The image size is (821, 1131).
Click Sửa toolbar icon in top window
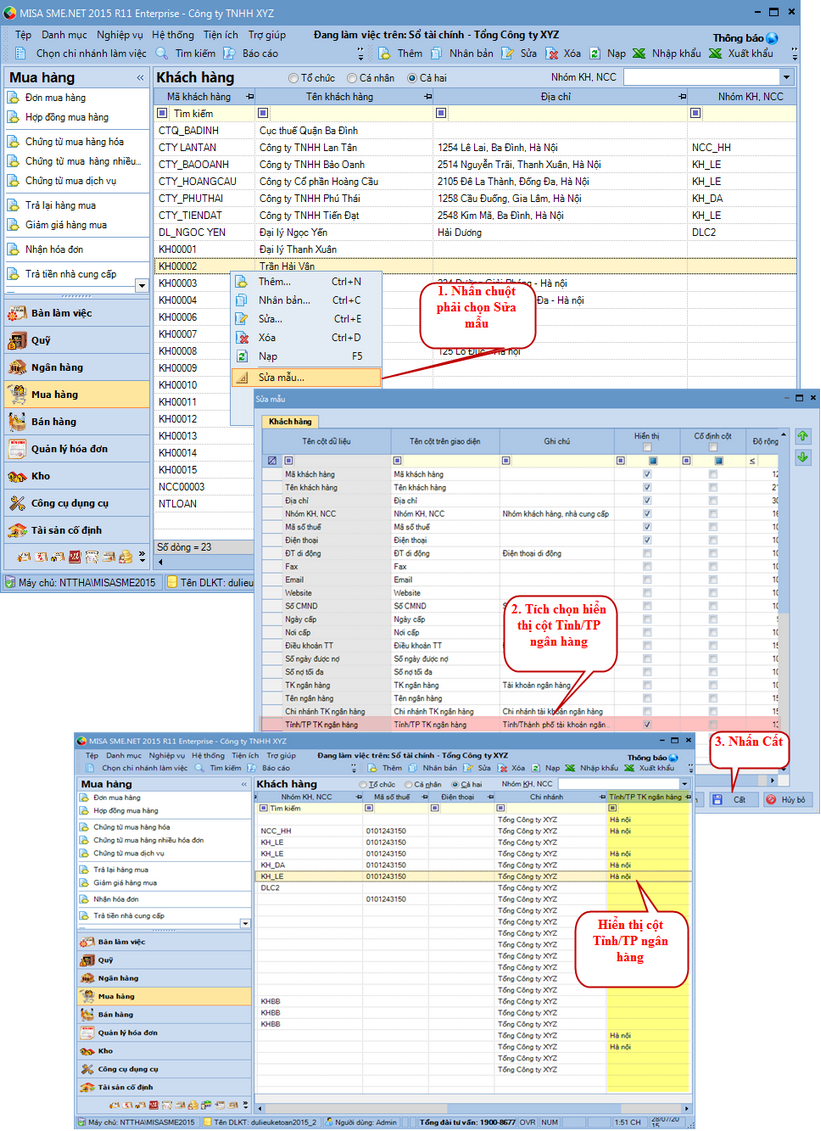[508, 53]
